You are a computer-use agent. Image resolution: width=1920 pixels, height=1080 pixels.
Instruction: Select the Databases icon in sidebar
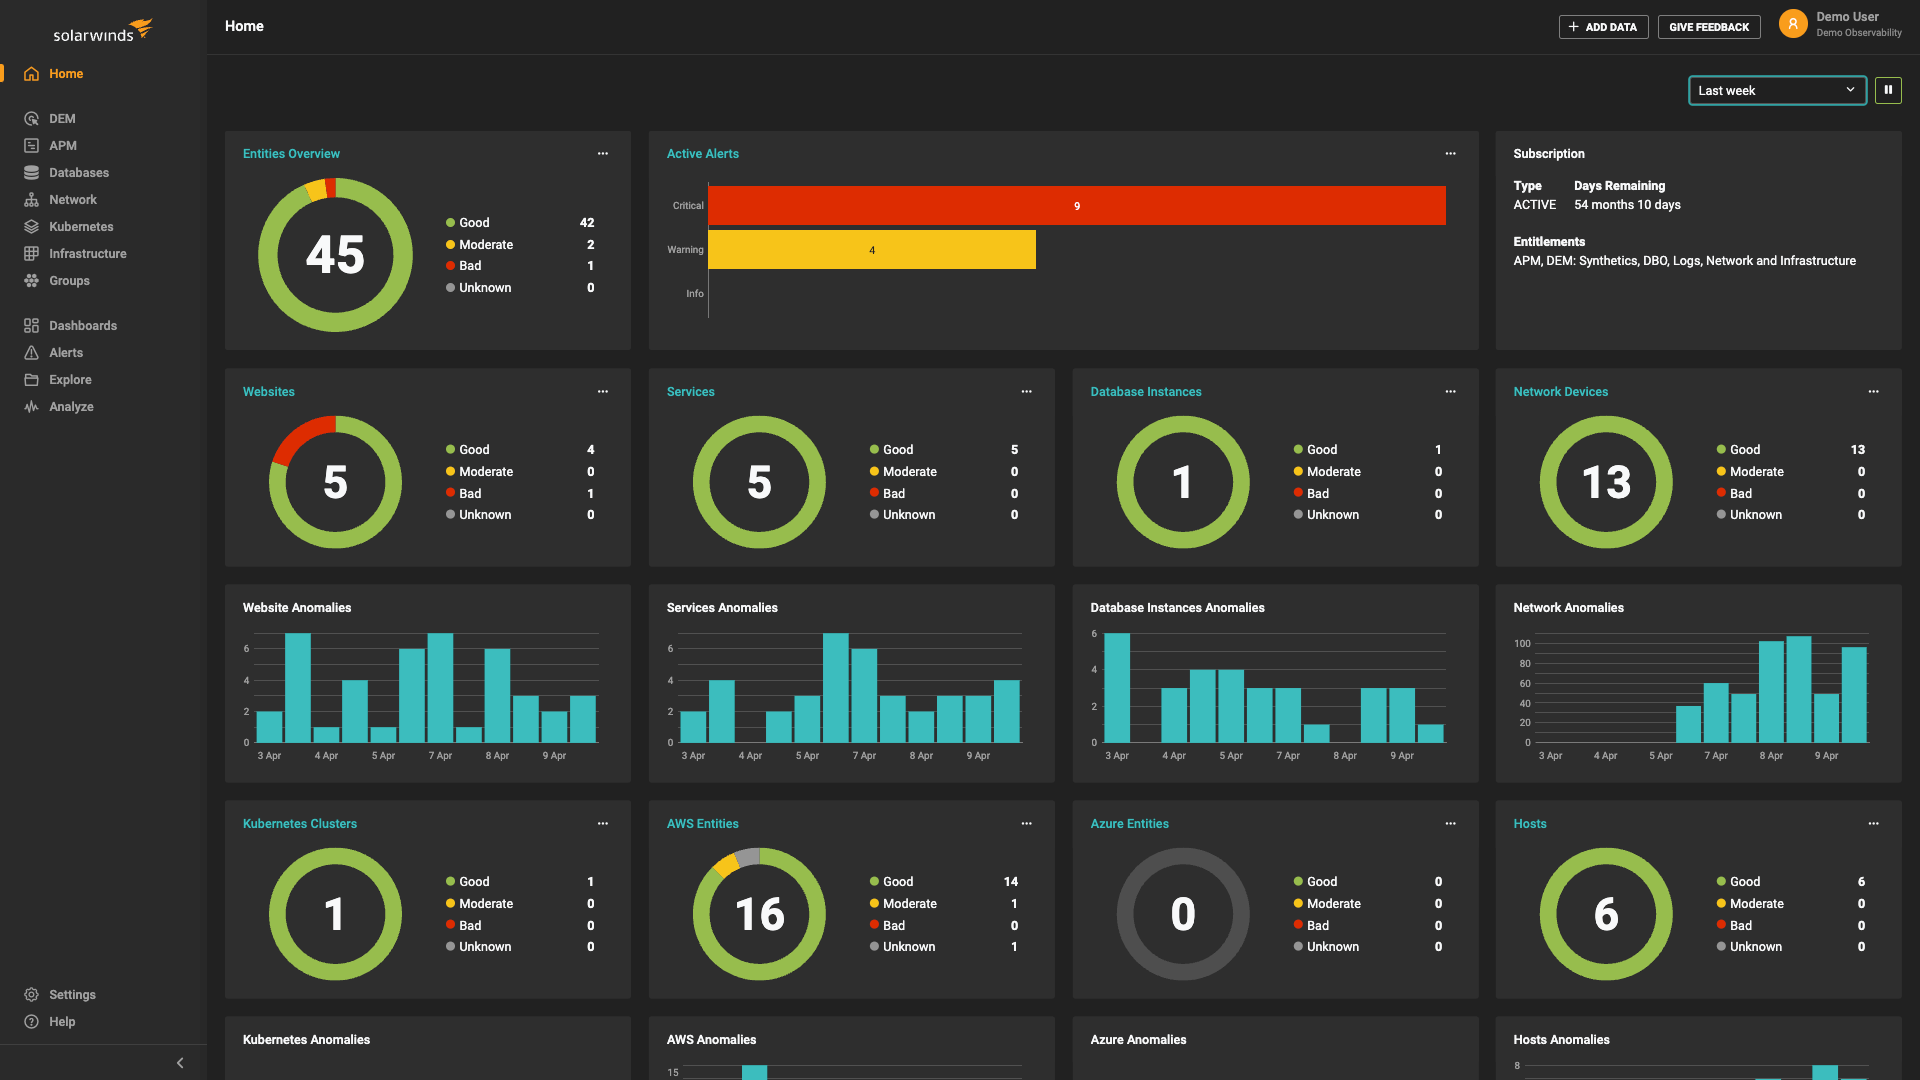click(x=31, y=173)
